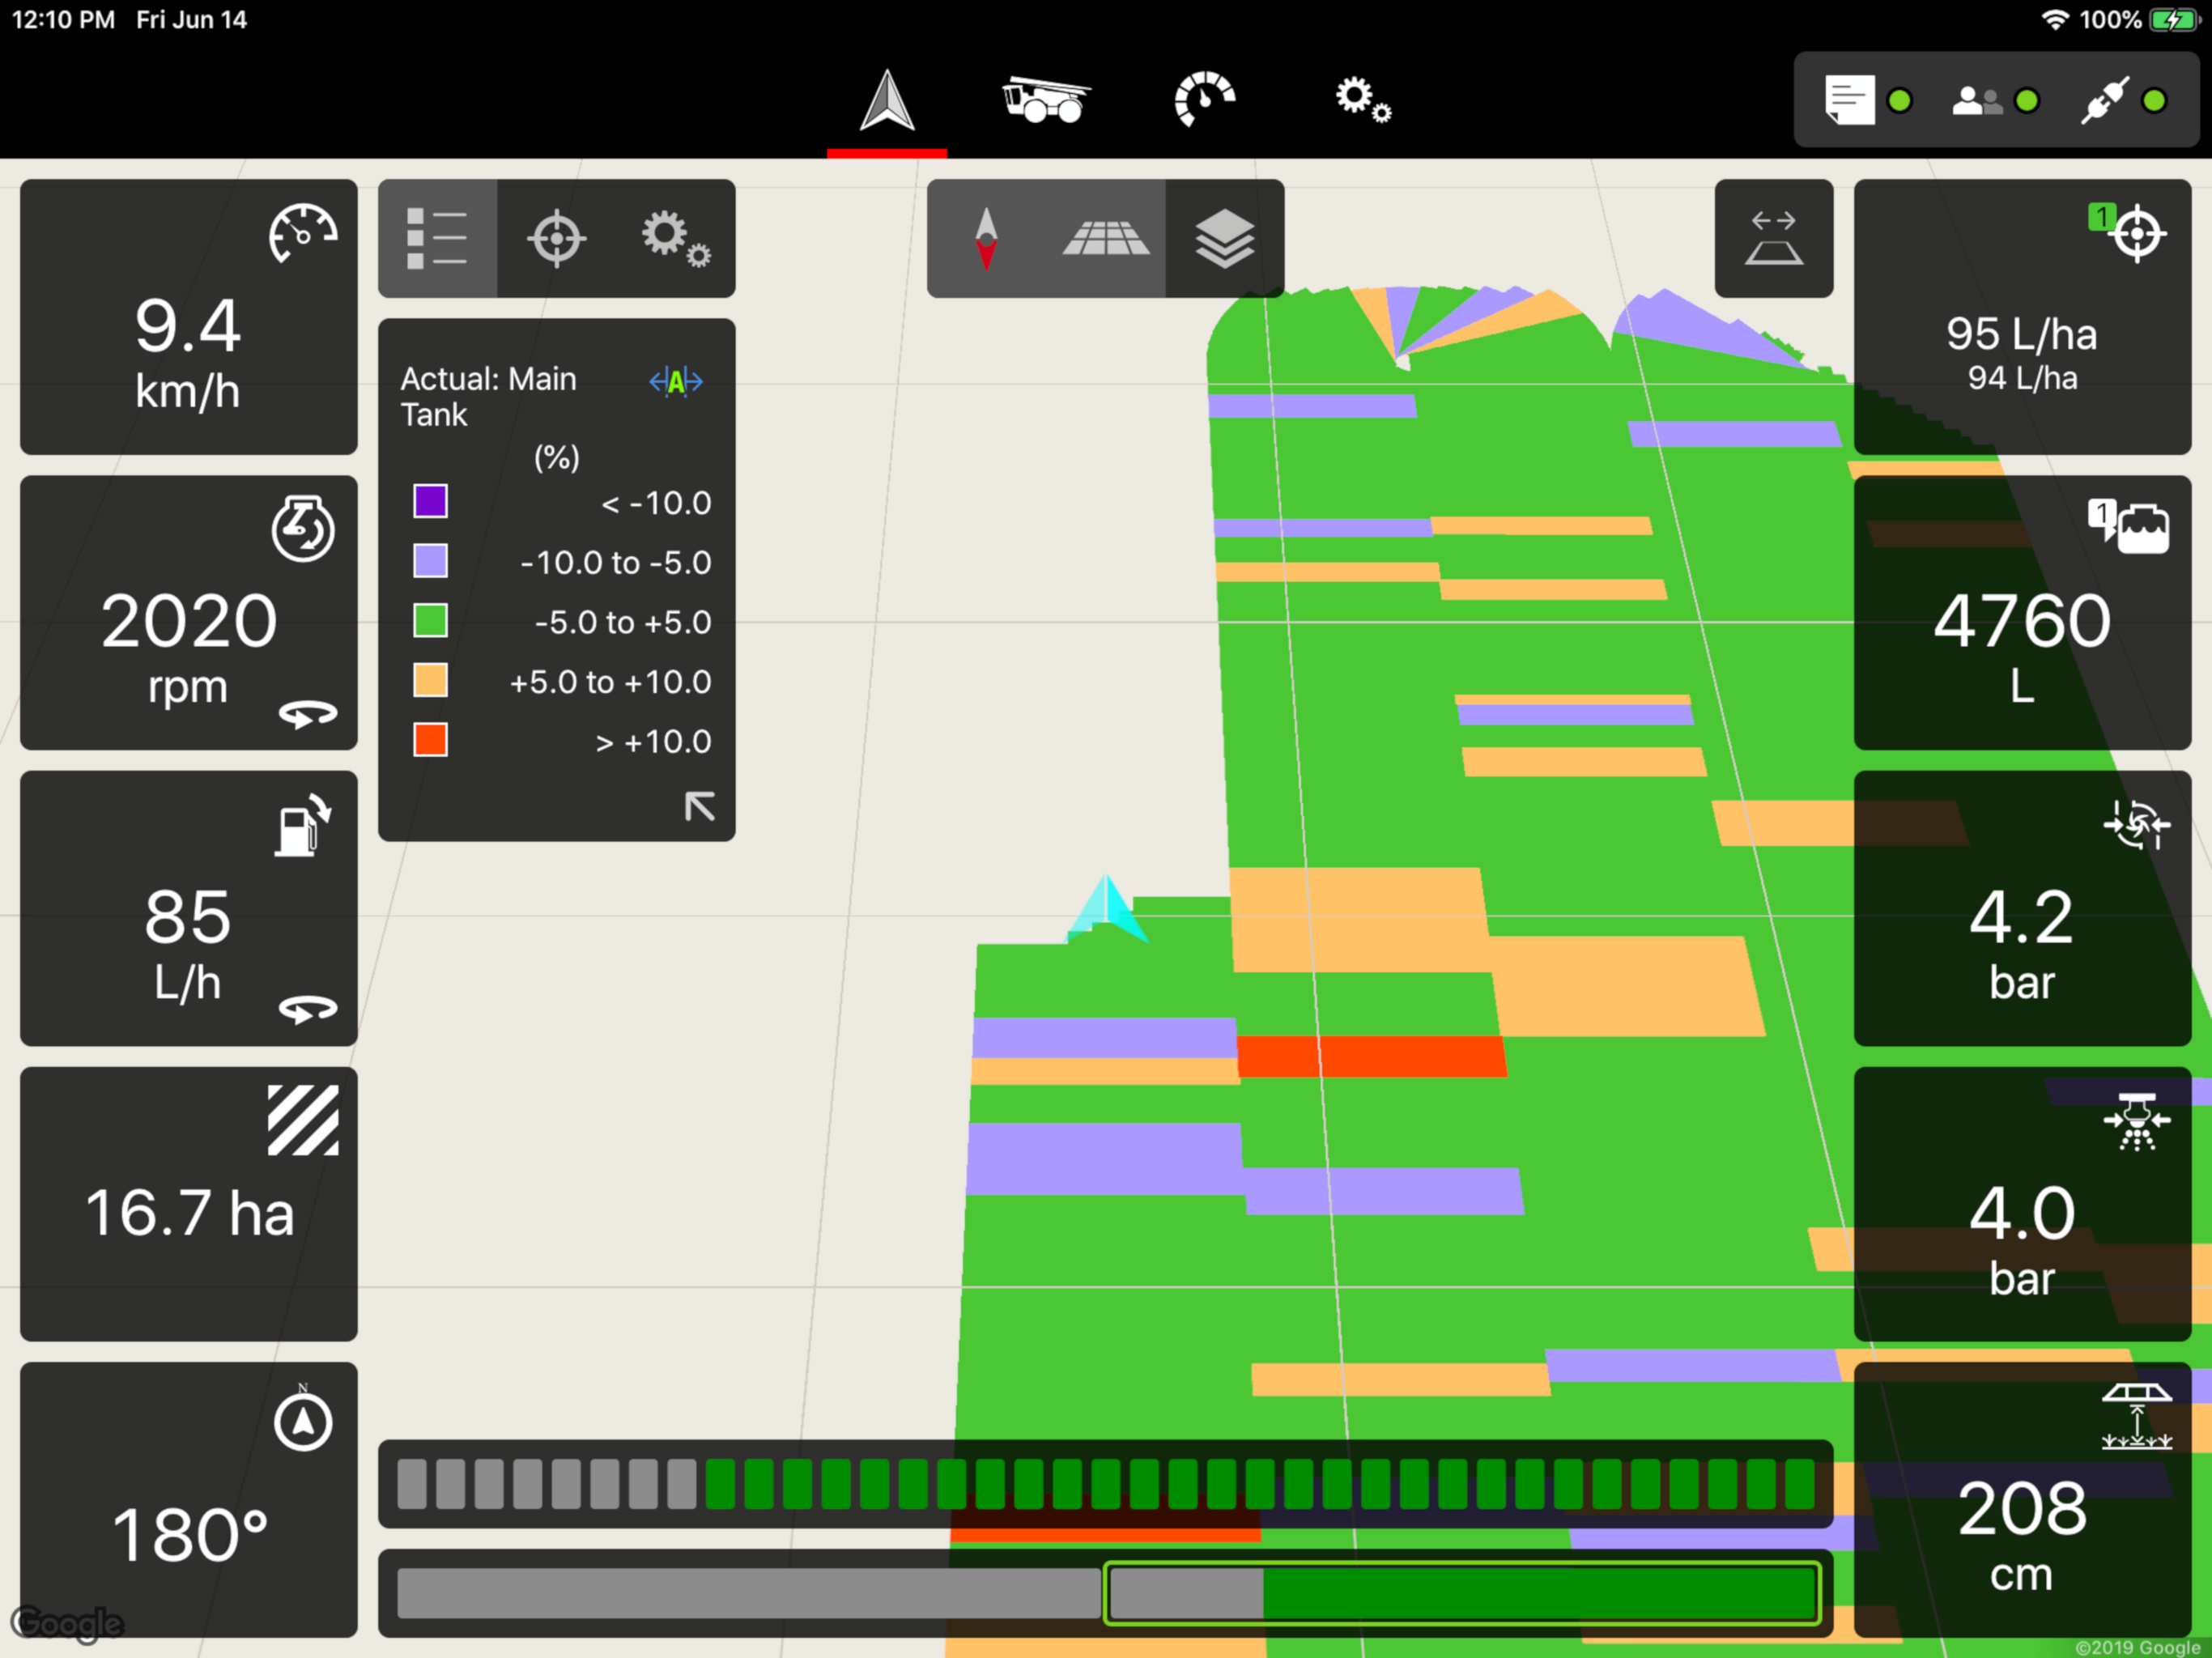Select the light purple -10.0 to -5.0 swatch

coord(430,561)
